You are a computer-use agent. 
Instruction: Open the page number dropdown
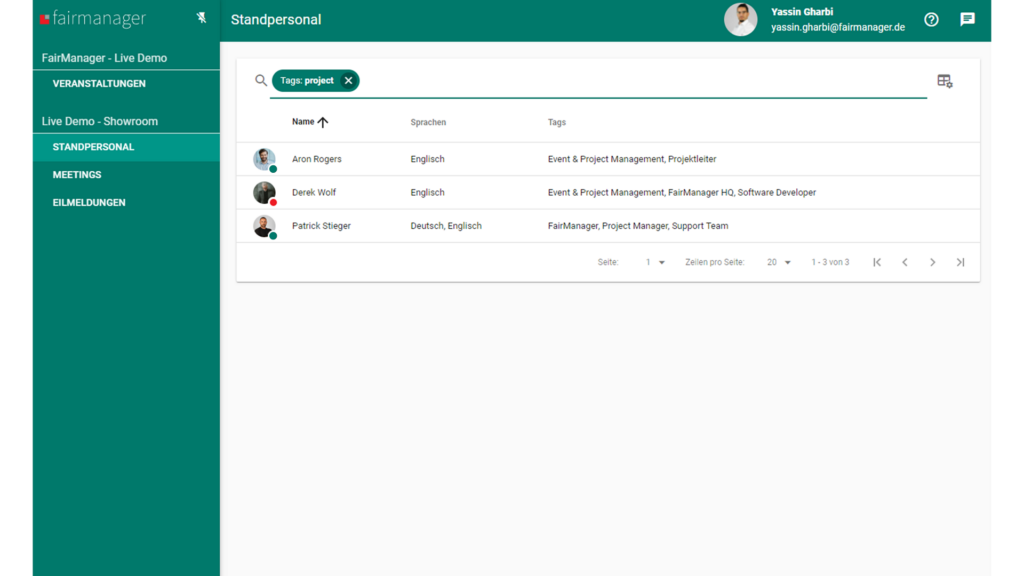tap(655, 262)
